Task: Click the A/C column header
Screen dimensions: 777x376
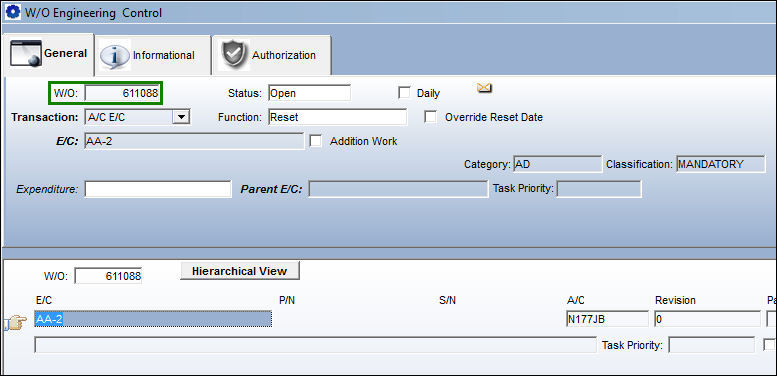Action: (x=575, y=300)
